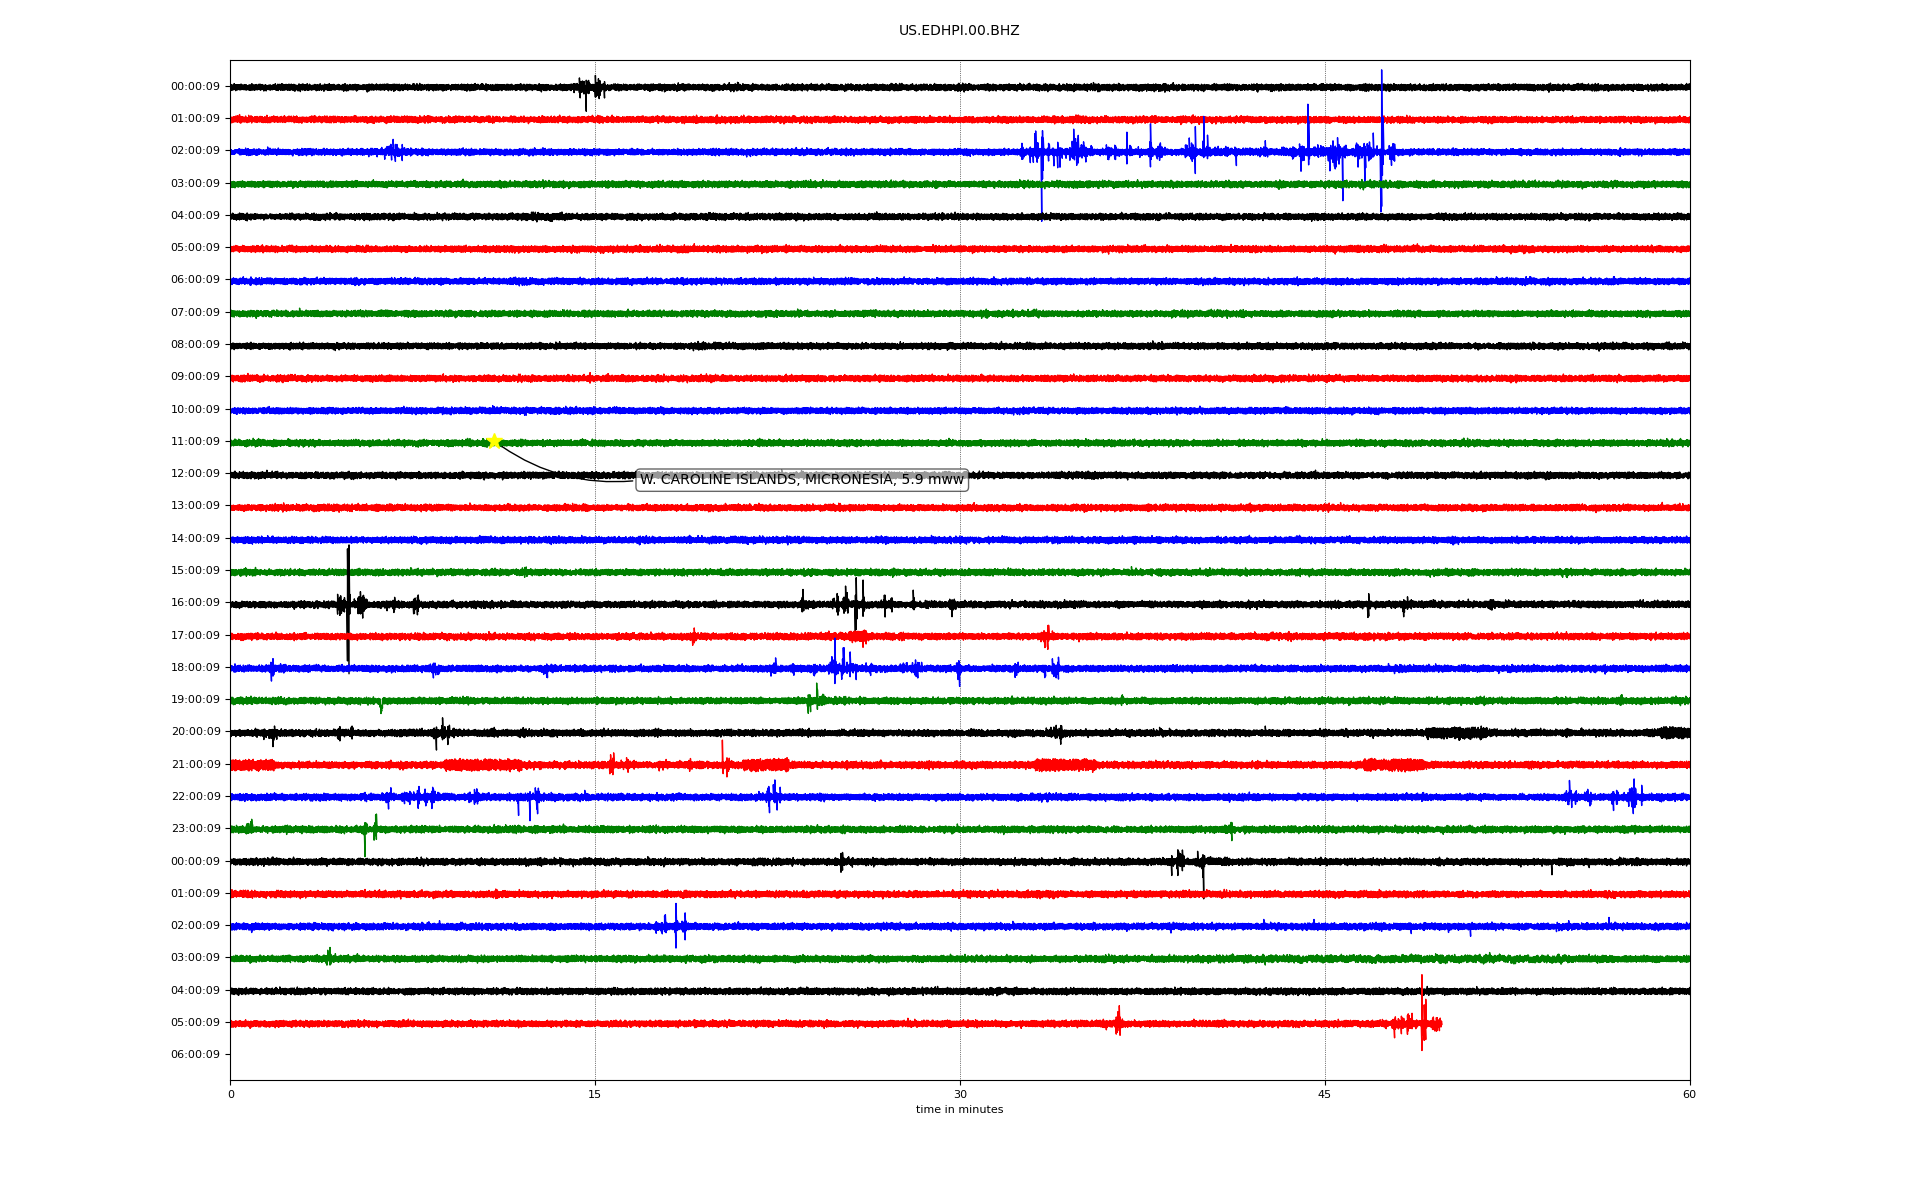Viewport: 1920px width, 1200px height.
Task: Click the W. Caroline Islands annotation label
Action: click(801, 480)
